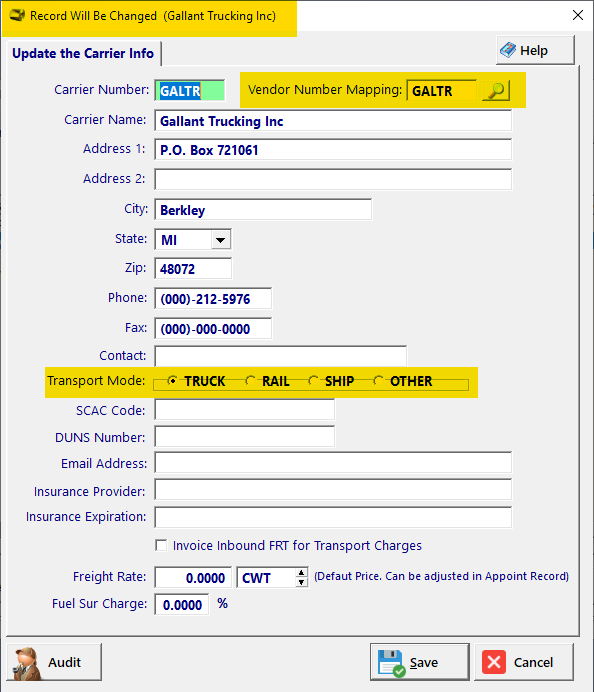Decrease the freight rate unit spinner
This screenshot has width=594, height=692.
(x=301, y=582)
